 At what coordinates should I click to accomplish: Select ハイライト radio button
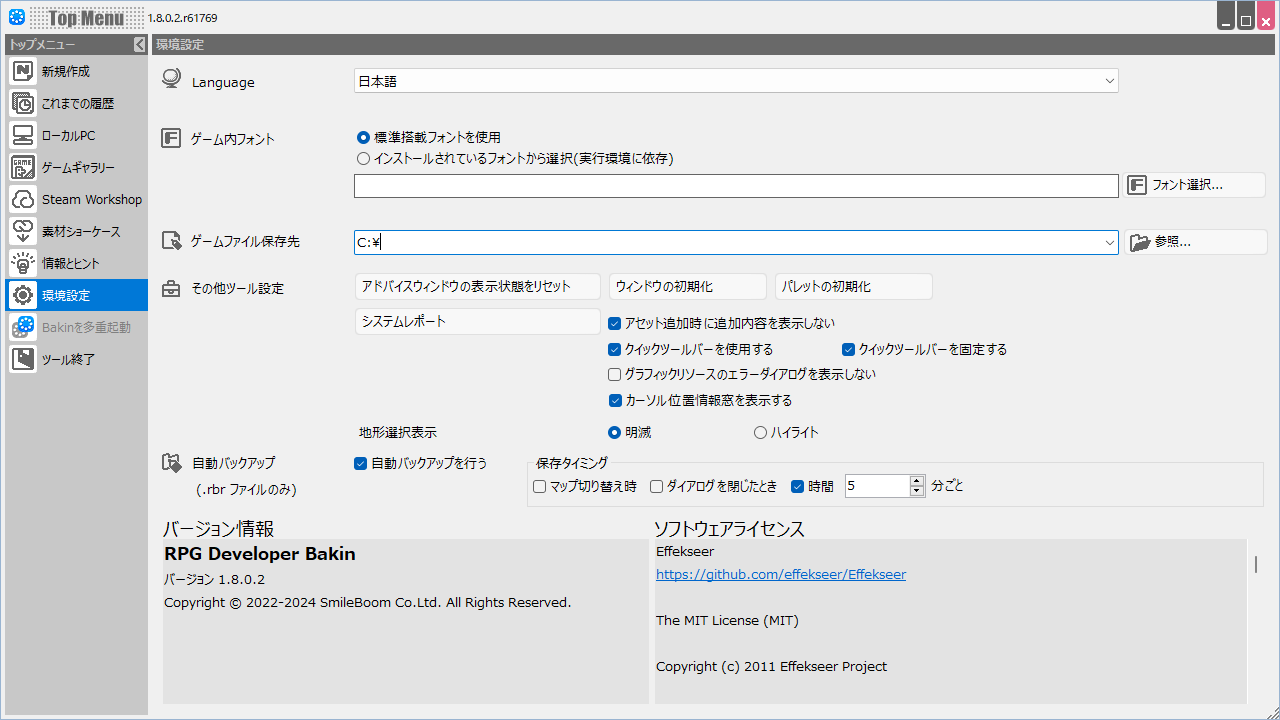click(x=760, y=432)
